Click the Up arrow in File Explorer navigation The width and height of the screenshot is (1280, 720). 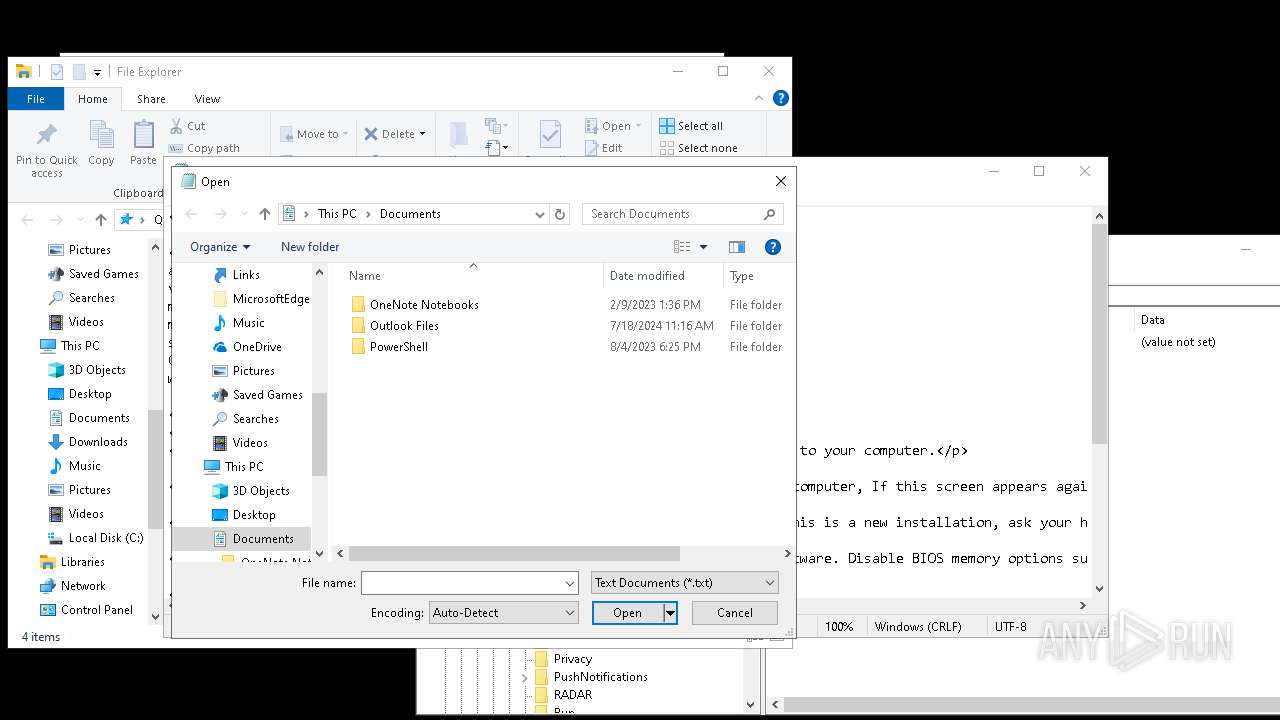click(x=101, y=220)
